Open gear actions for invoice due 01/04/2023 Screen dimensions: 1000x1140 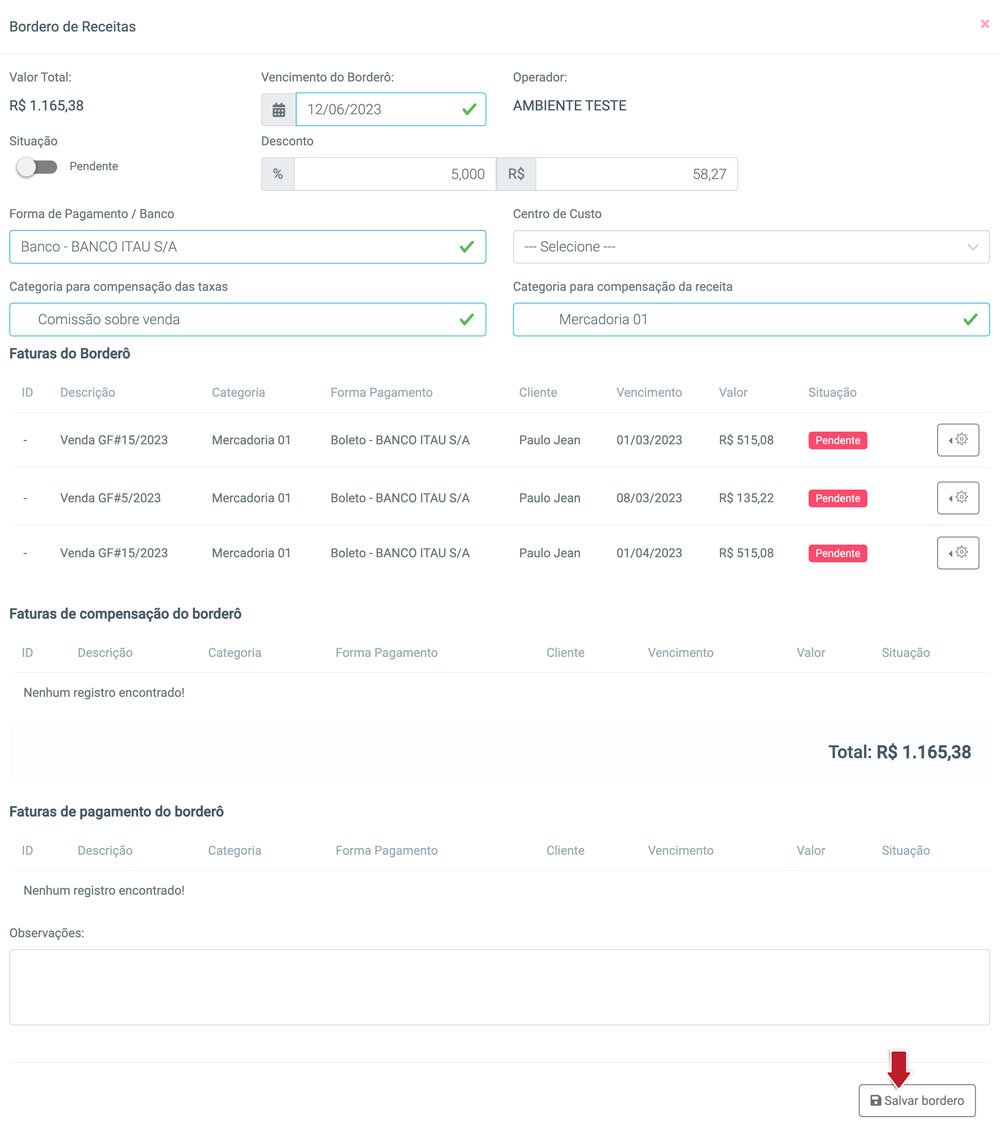[958, 553]
